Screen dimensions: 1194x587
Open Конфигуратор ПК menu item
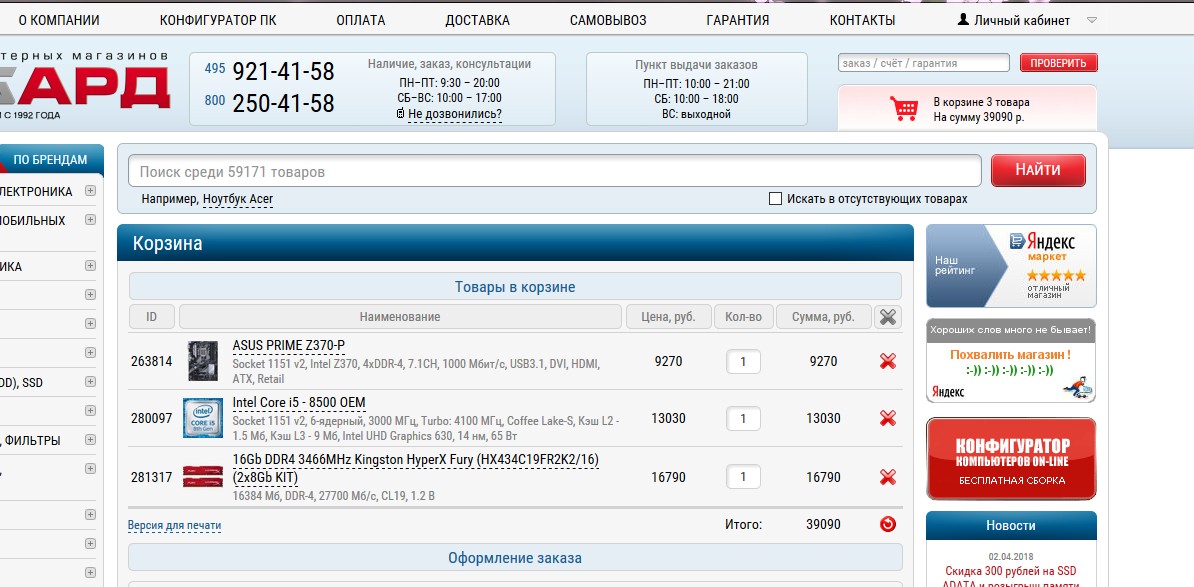tap(217, 20)
